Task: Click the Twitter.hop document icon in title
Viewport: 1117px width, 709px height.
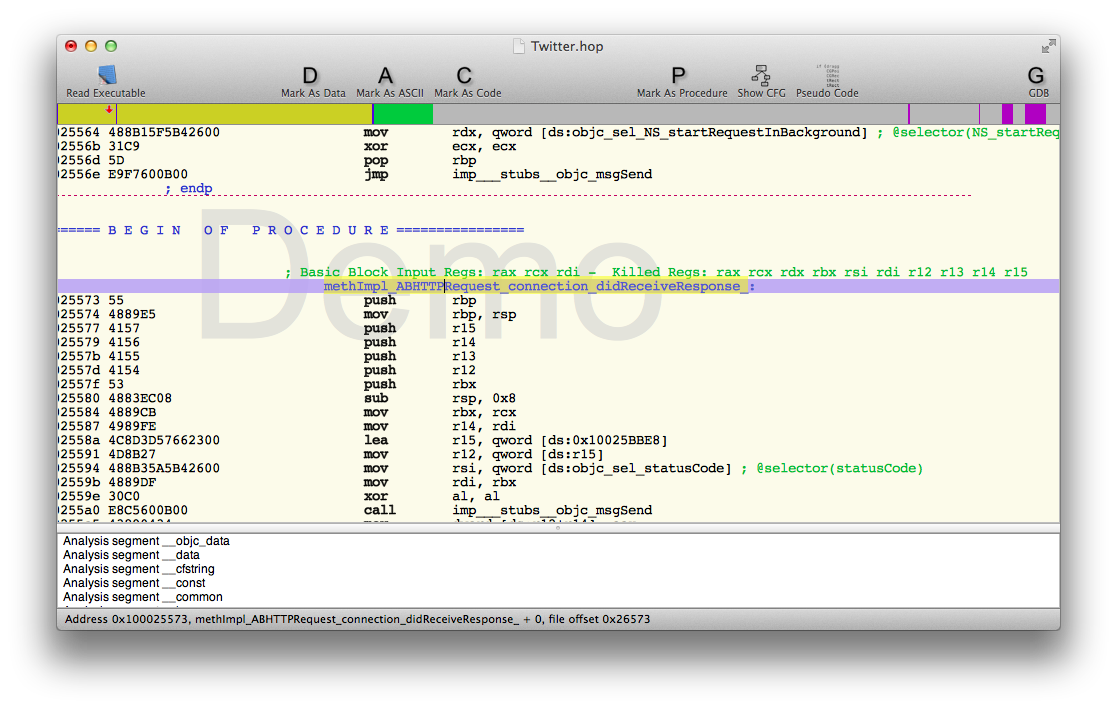Action: coord(518,46)
